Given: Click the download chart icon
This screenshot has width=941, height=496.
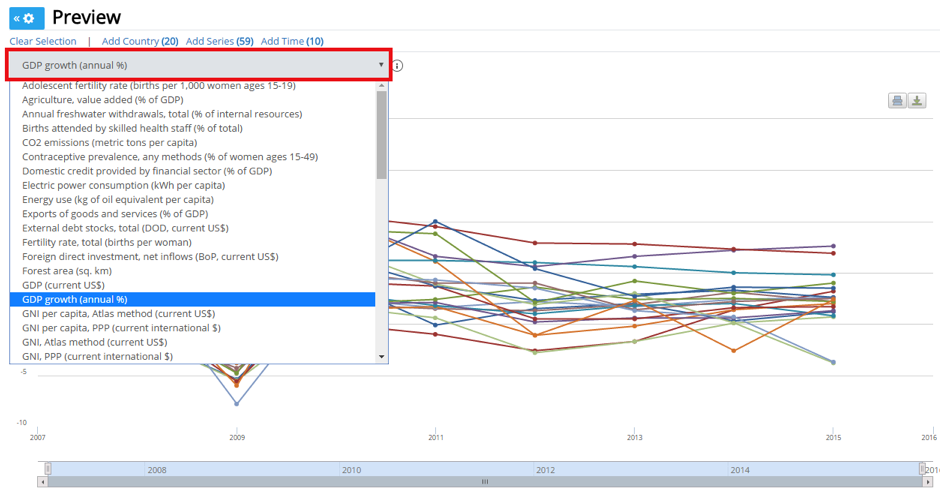Looking at the screenshot, I should [x=917, y=101].
